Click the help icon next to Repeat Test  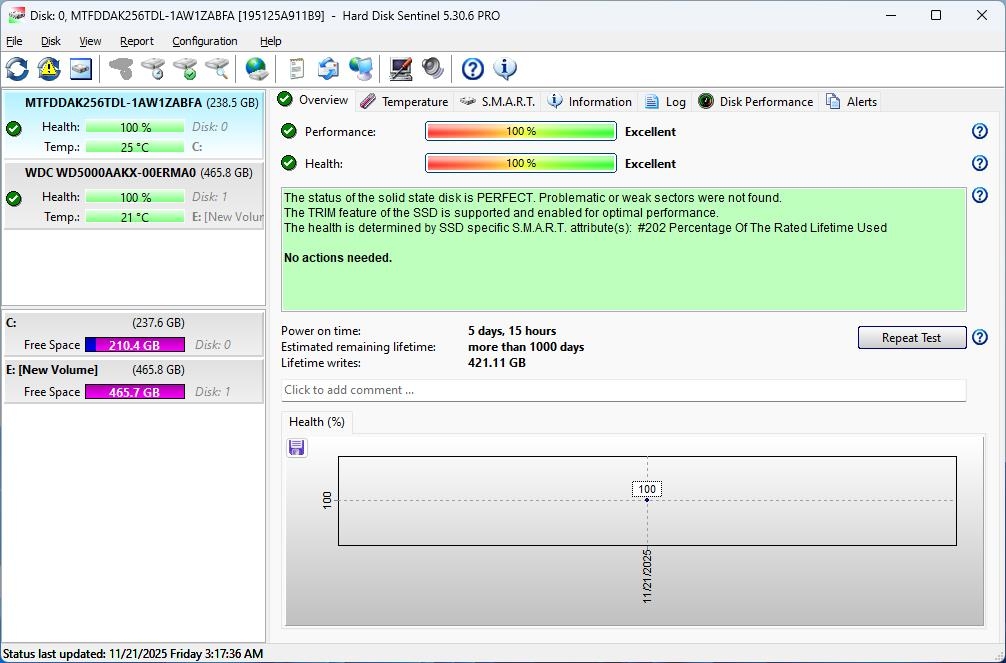[x=980, y=338]
